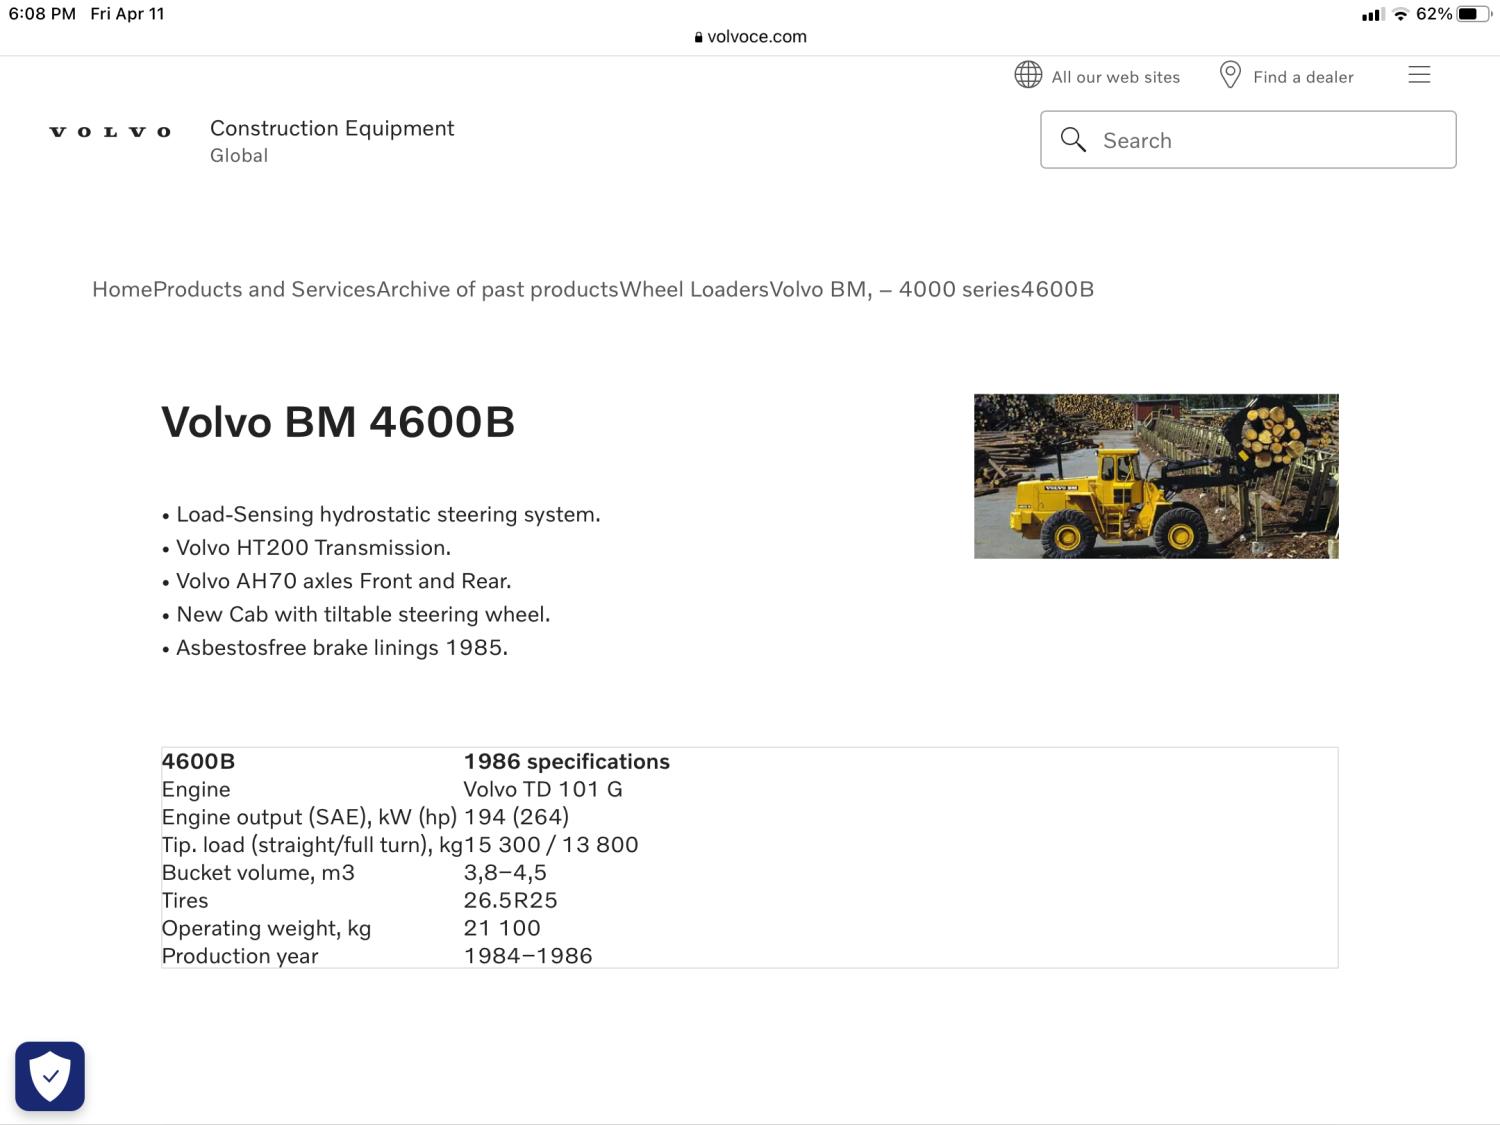Tap the padlock icon beside volvoce.com

(x=698, y=37)
